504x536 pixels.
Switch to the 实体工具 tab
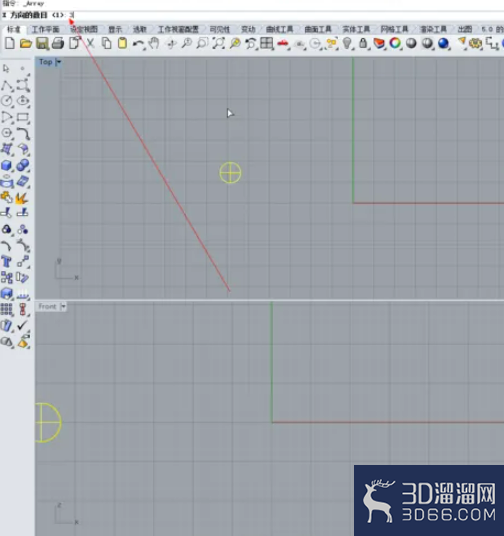click(356, 29)
